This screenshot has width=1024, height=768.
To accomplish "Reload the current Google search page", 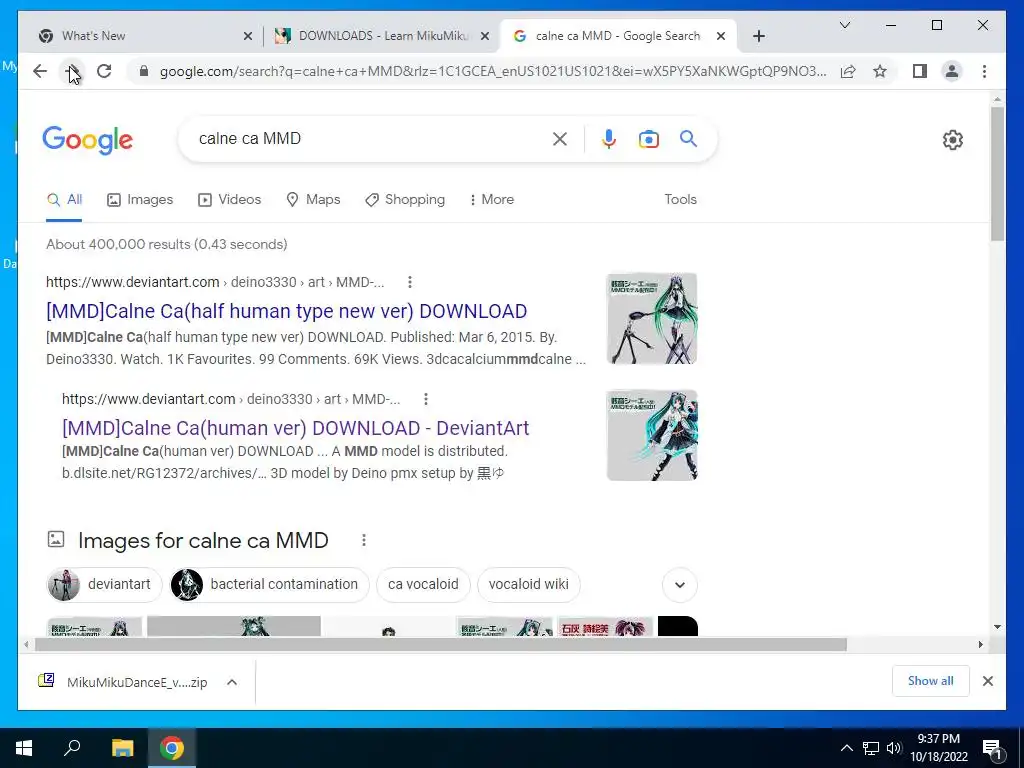I will (104, 71).
